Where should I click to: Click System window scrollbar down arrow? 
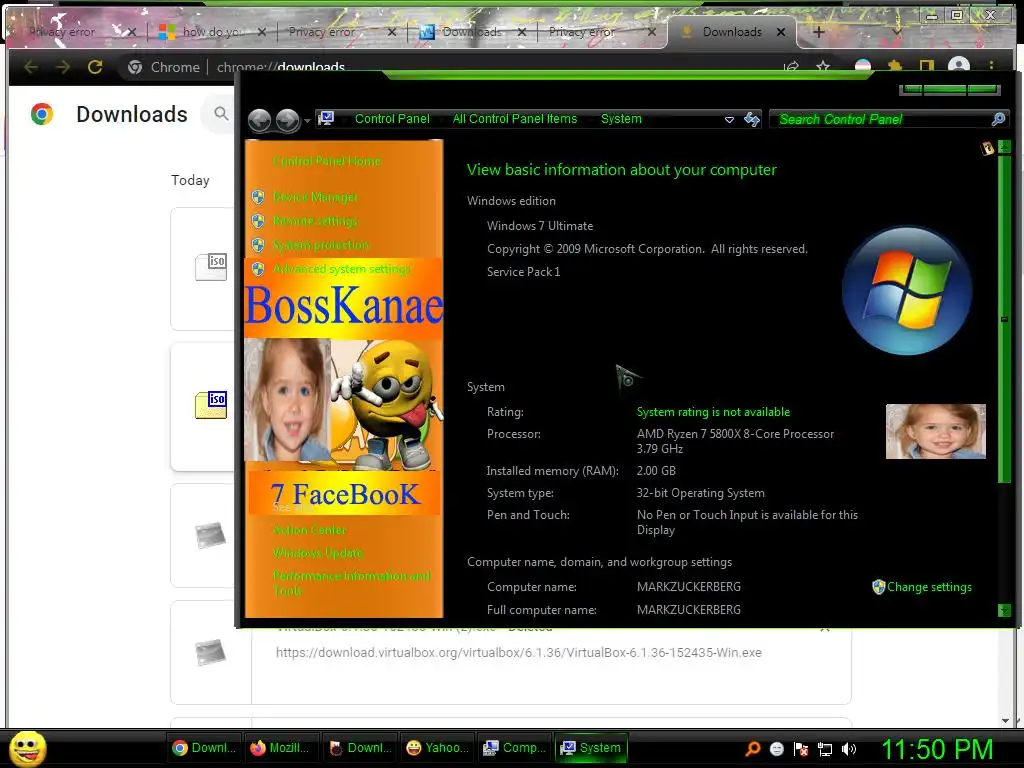pos(1004,611)
